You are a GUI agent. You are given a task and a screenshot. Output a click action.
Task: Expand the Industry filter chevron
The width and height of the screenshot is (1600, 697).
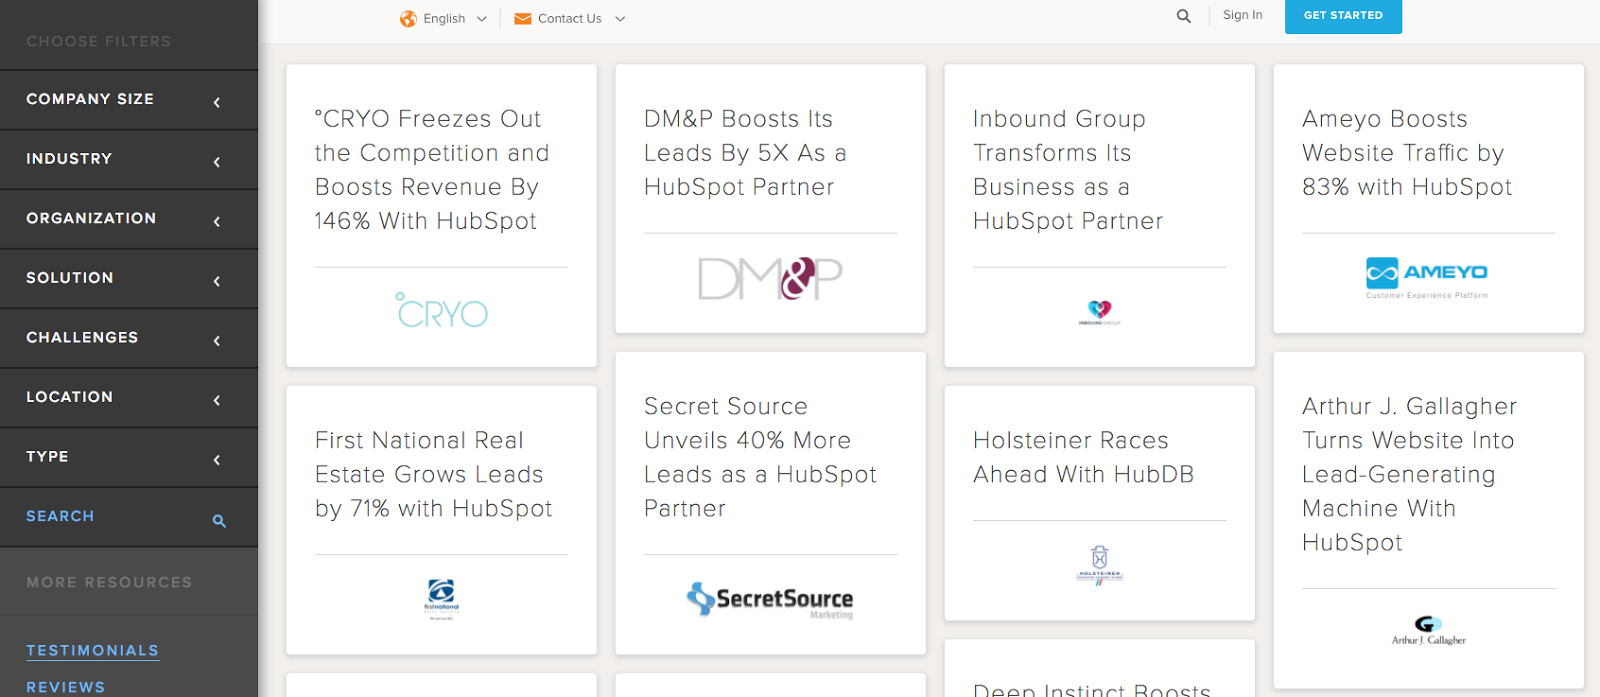(x=217, y=162)
